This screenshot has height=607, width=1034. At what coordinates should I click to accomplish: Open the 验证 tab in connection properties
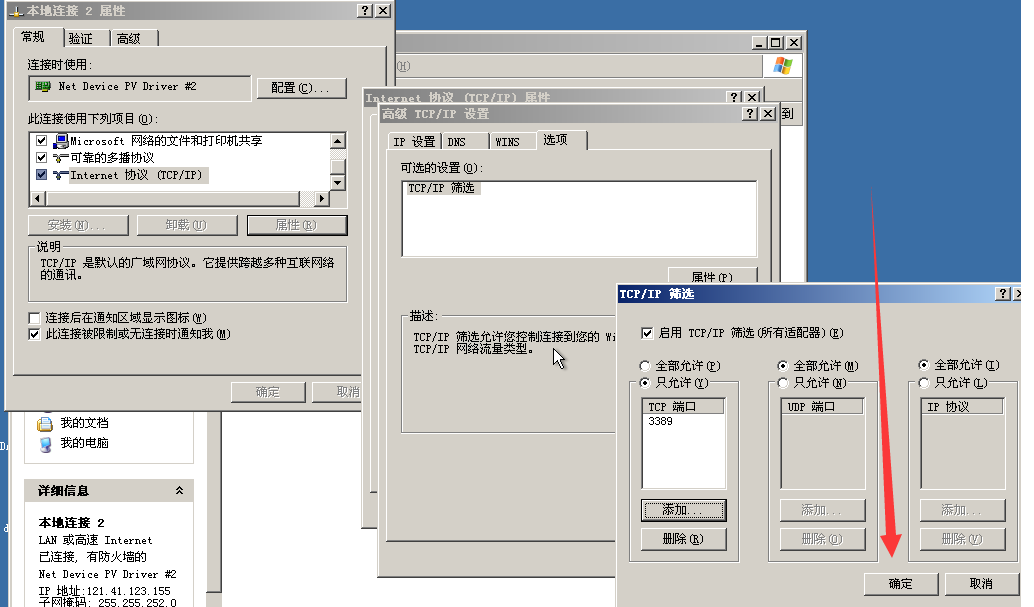click(x=80, y=38)
